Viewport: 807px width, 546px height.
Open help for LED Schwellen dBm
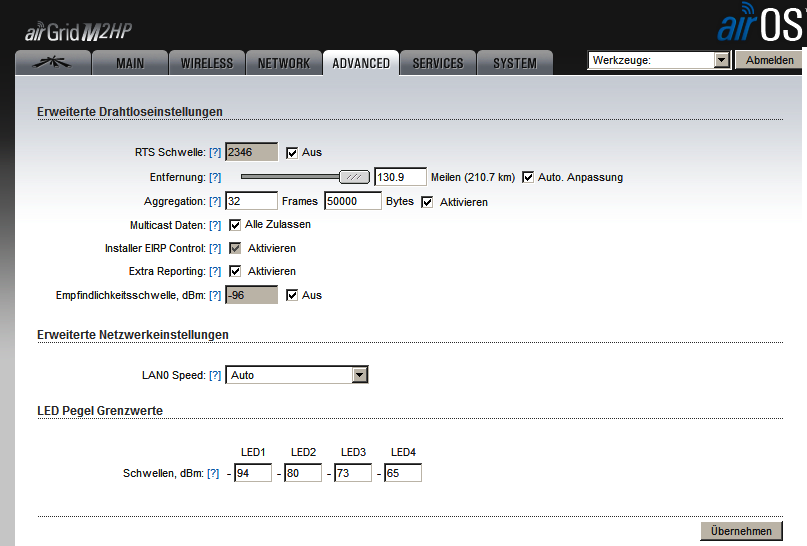pos(213,473)
